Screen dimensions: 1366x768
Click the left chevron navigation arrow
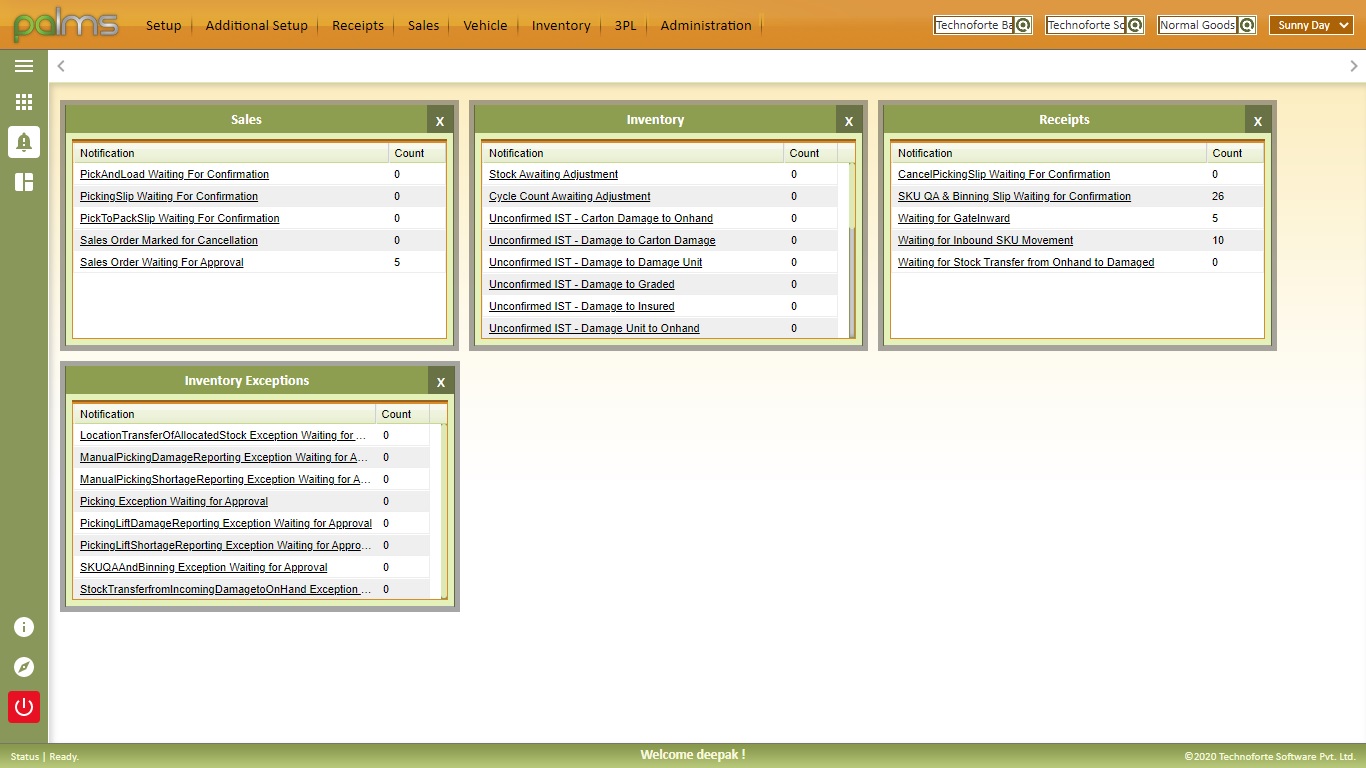60,65
